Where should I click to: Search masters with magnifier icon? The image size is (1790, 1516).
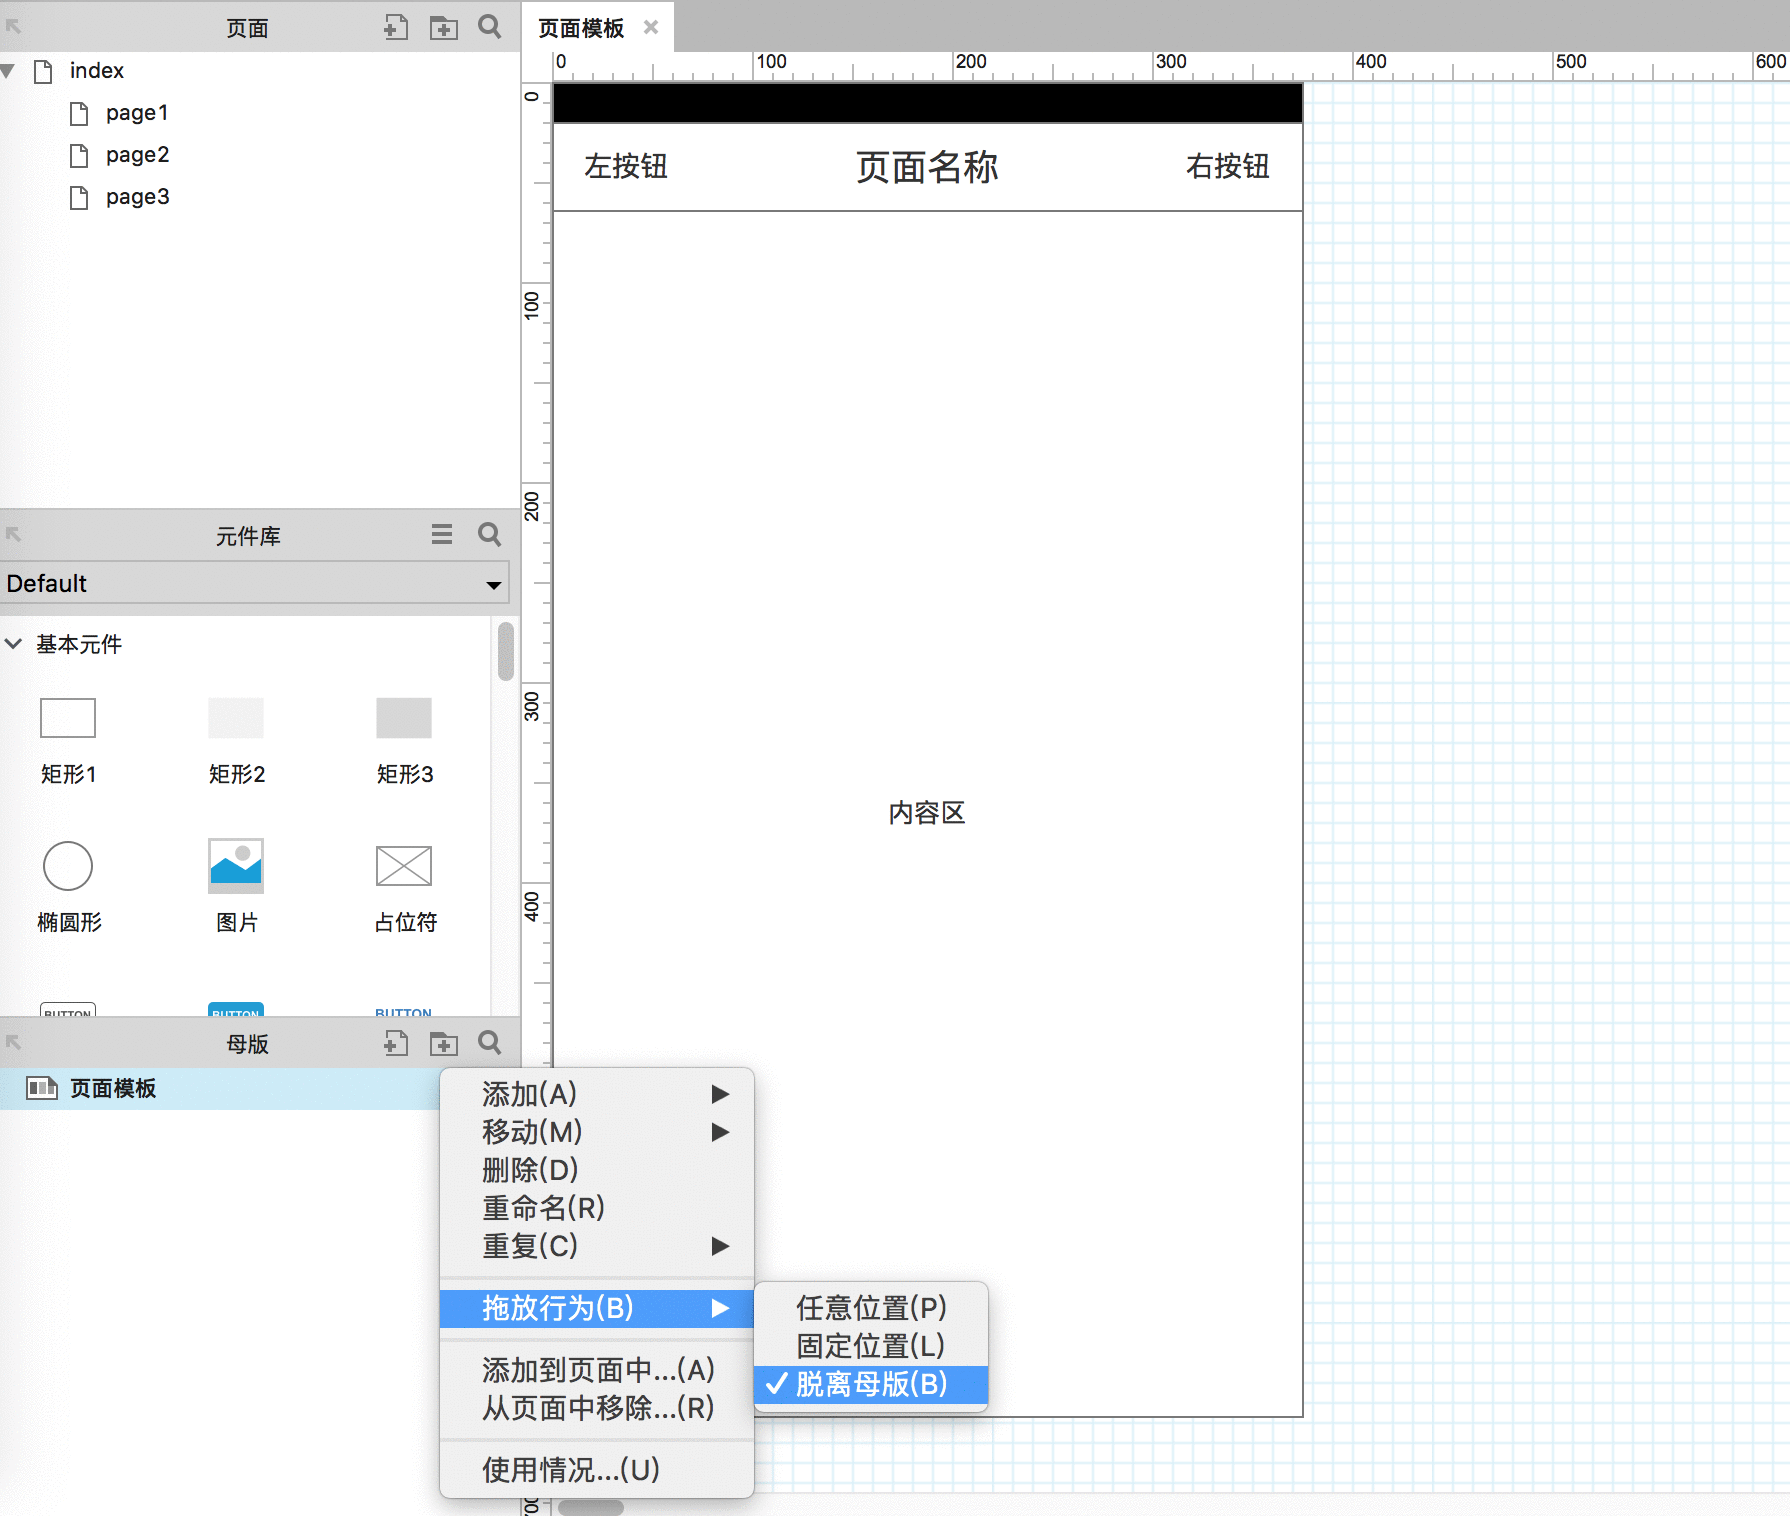point(489,1043)
